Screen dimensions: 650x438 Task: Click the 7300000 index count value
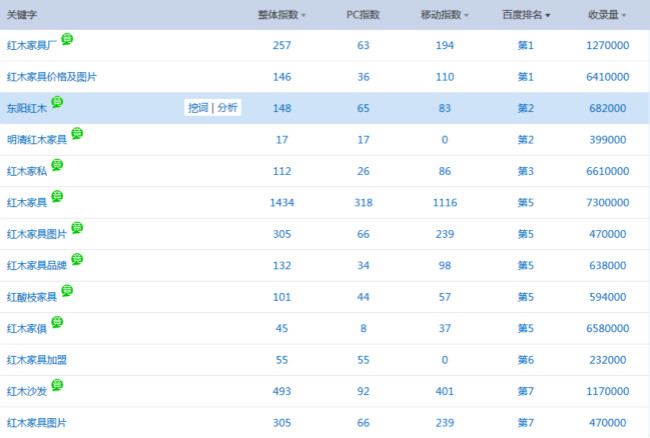(607, 203)
